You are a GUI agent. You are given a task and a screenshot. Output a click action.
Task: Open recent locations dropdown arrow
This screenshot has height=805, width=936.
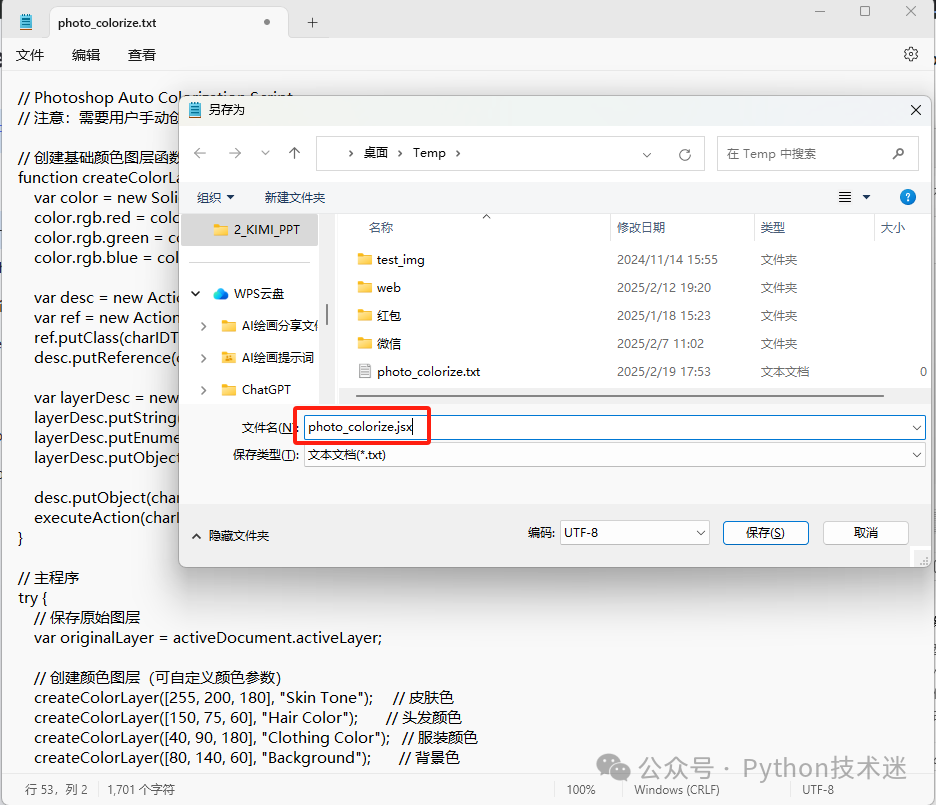point(265,153)
